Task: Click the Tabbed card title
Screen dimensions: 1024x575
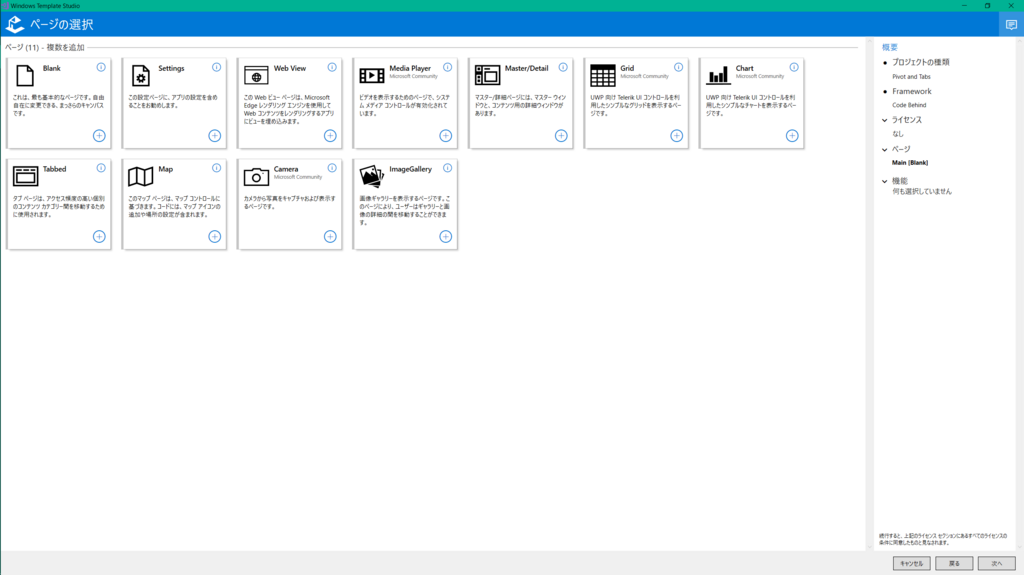Action: click(54, 169)
